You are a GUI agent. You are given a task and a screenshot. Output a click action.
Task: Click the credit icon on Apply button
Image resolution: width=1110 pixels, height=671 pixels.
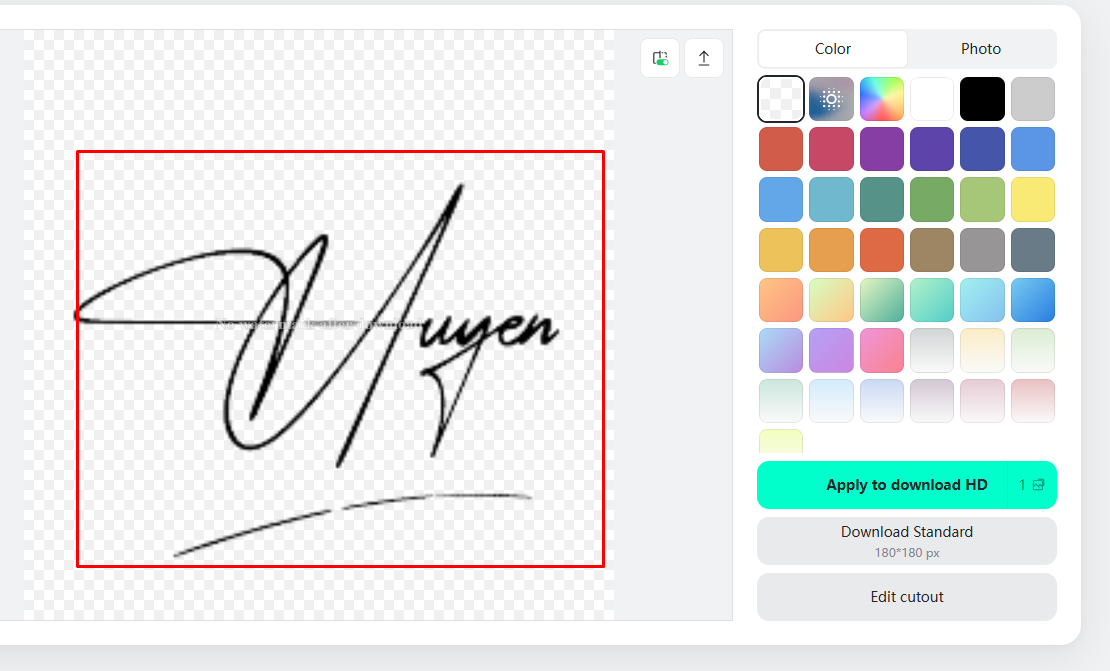point(1038,485)
